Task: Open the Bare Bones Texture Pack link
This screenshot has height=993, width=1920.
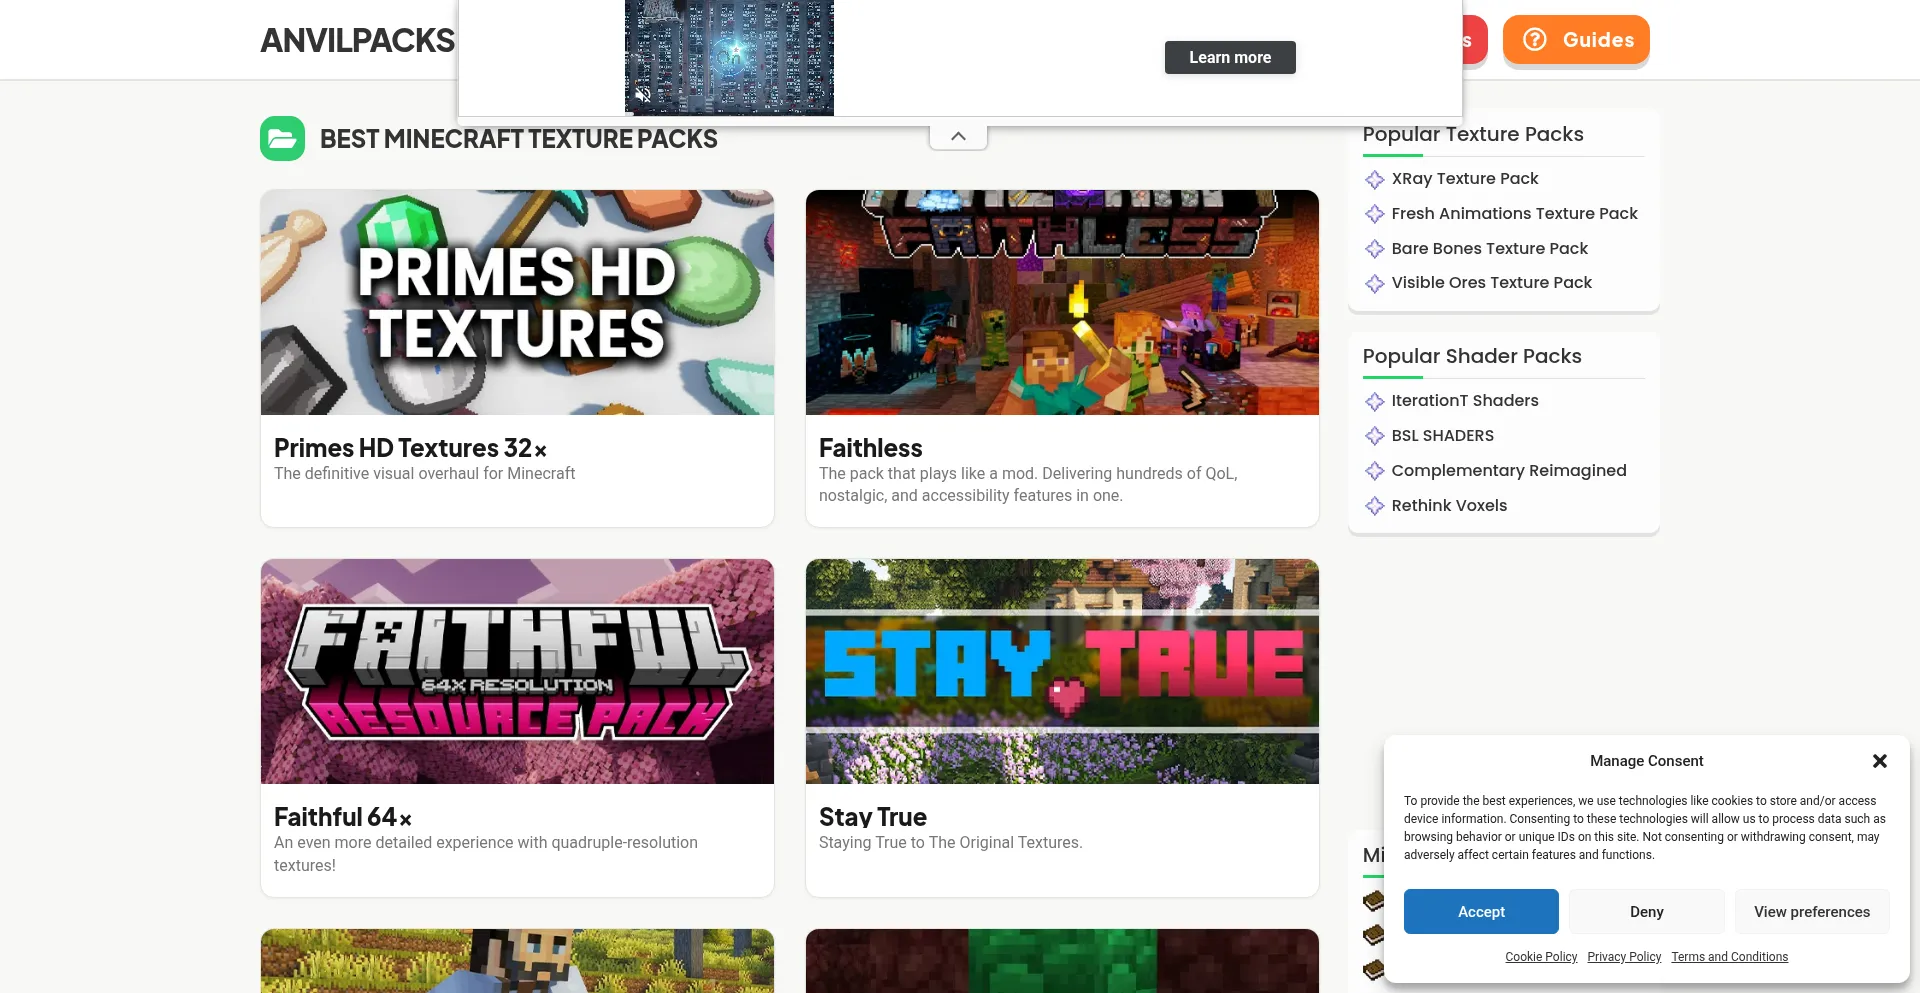Action: [1489, 249]
